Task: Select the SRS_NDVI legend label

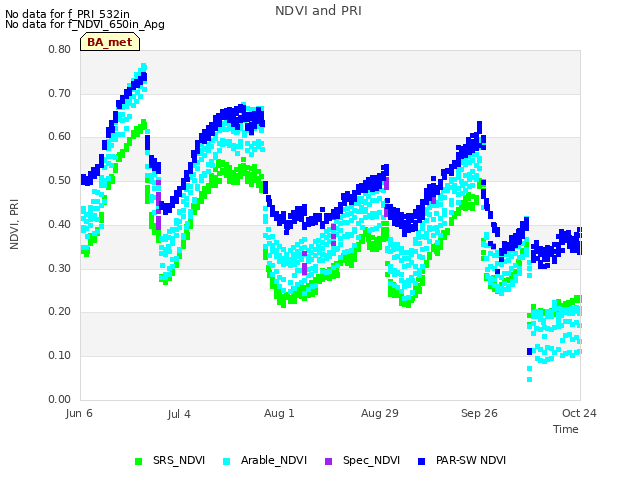Action: 179,460
